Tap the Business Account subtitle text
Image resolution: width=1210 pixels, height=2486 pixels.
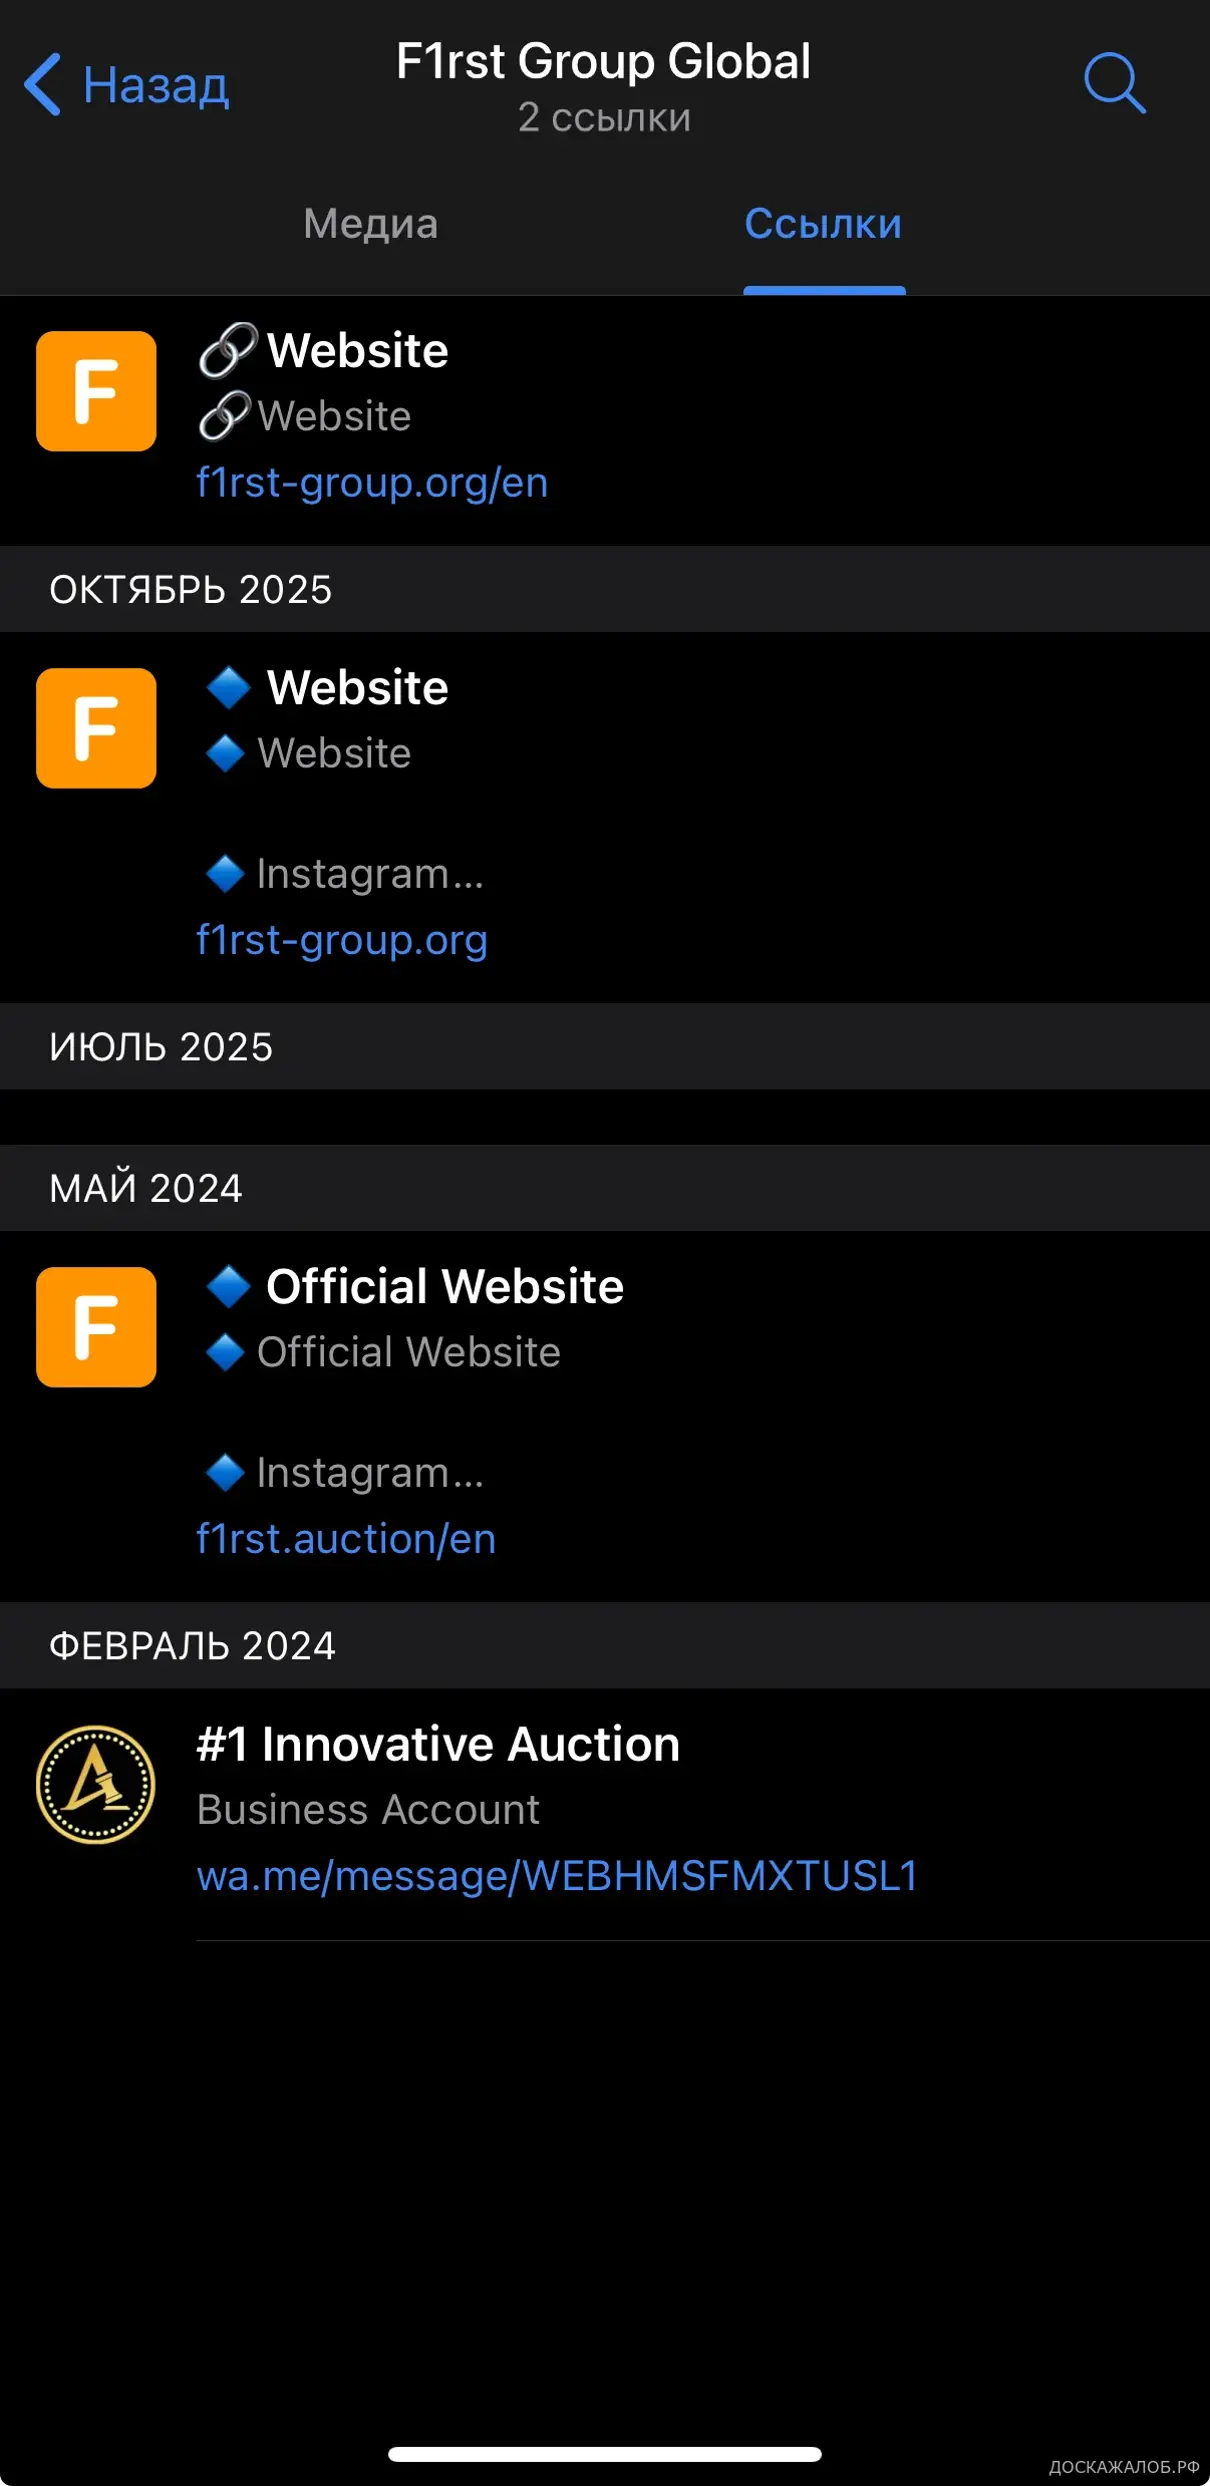click(x=368, y=1810)
